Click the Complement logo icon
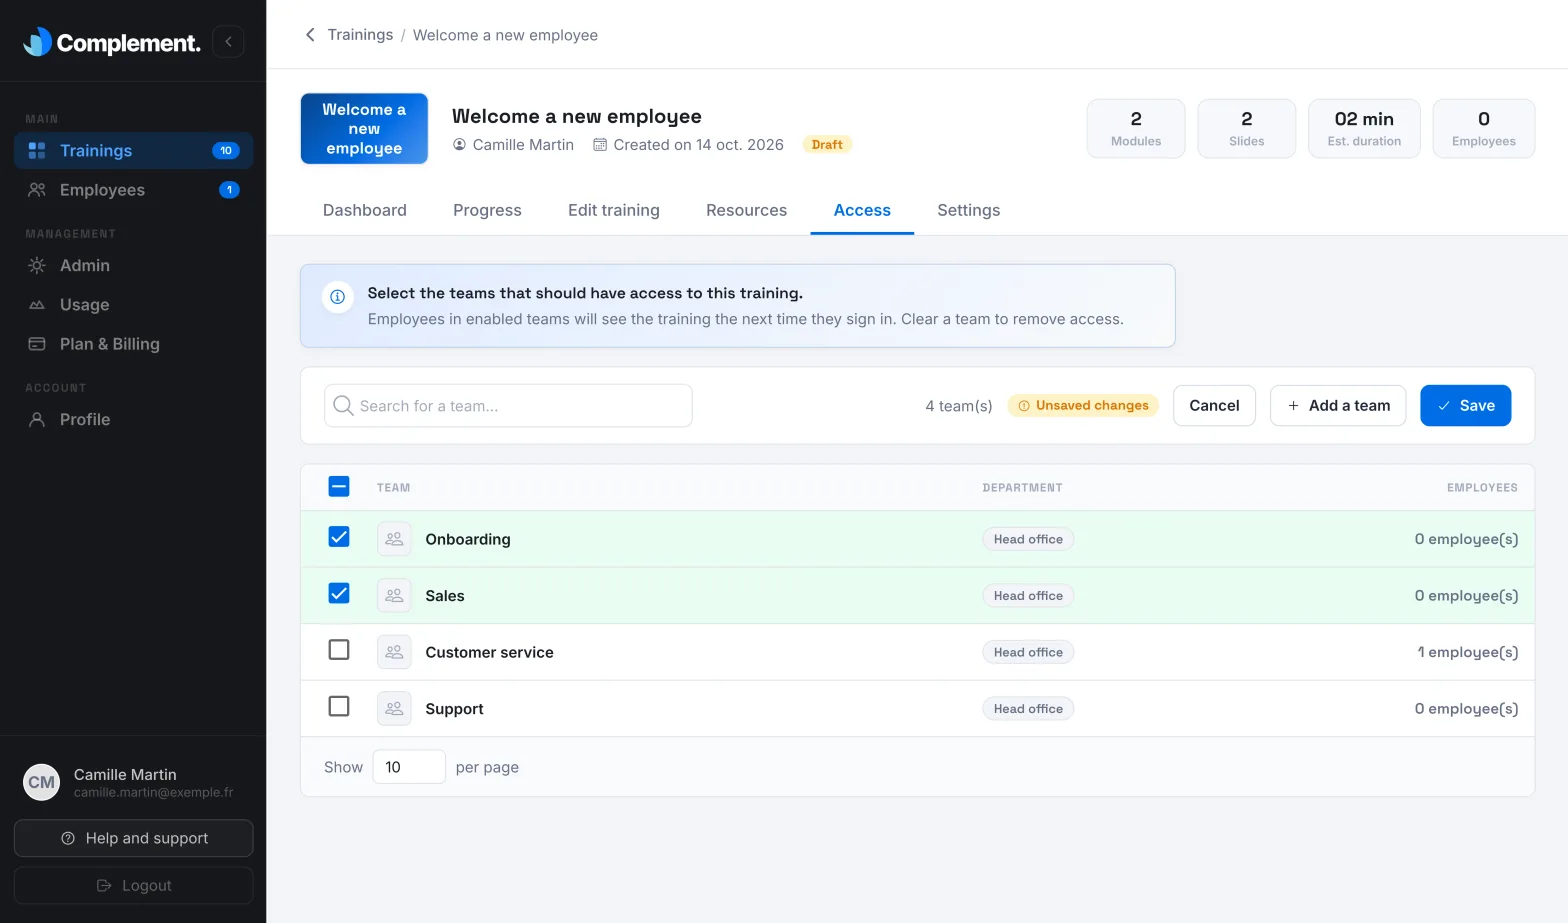This screenshot has height=923, width=1568. (x=37, y=41)
